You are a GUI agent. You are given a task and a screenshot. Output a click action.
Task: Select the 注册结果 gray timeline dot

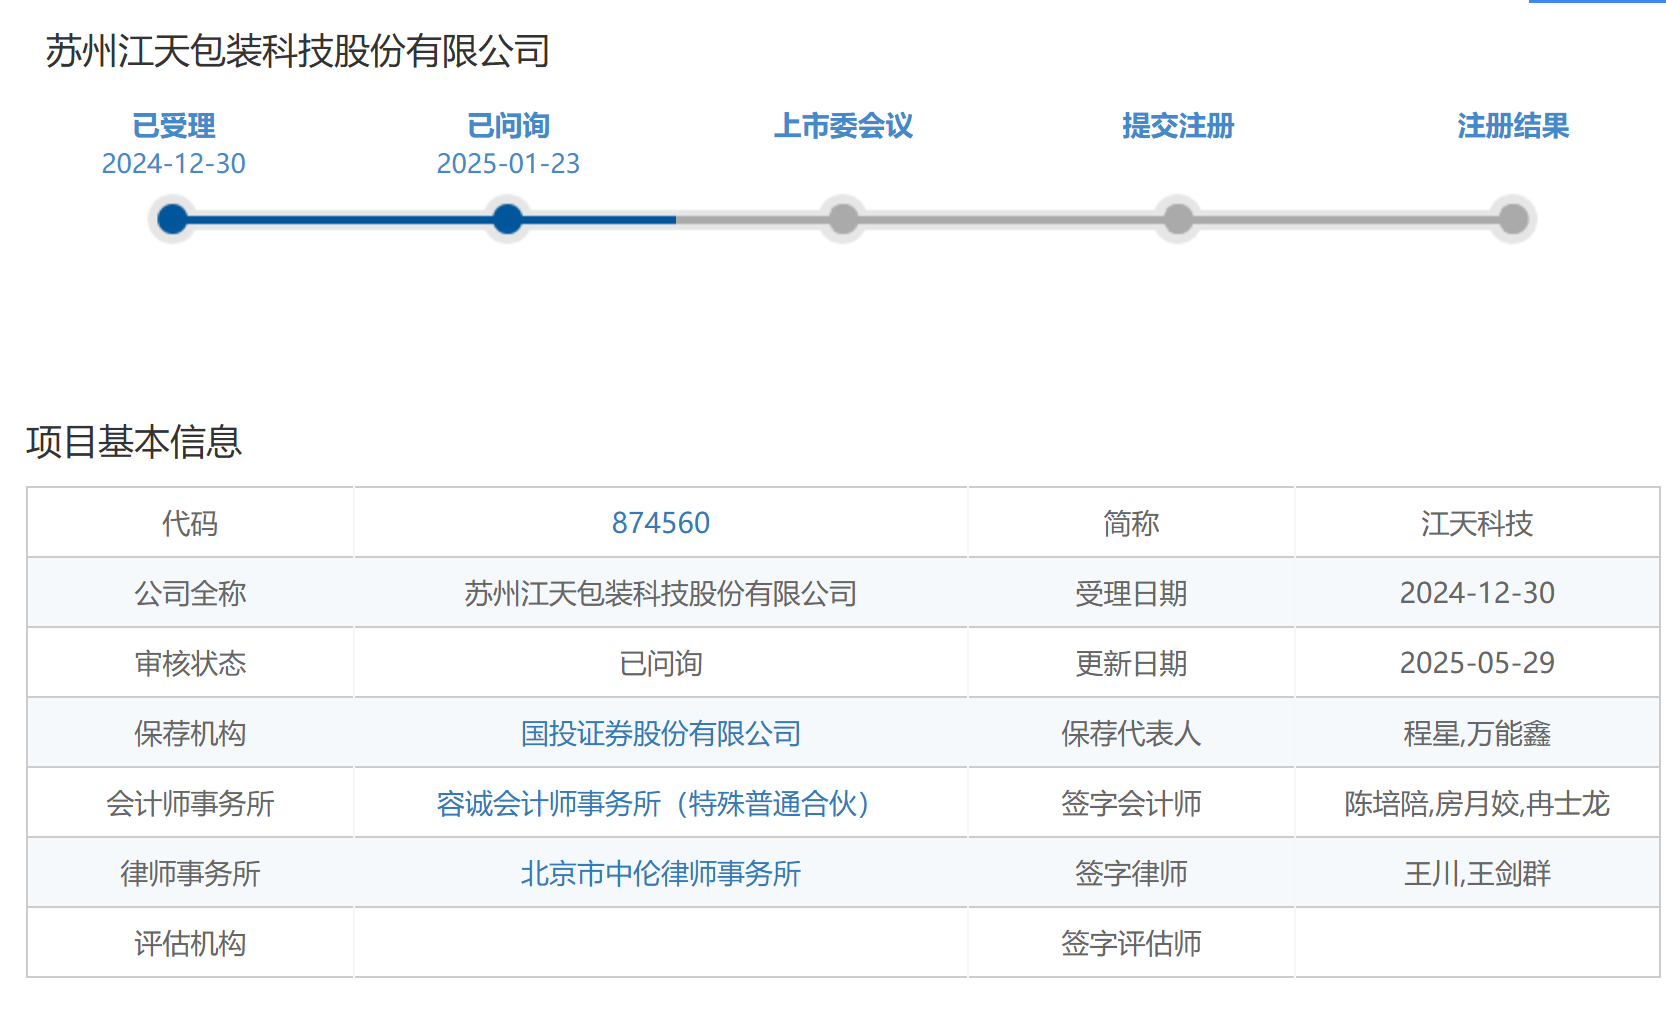pos(1513,219)
